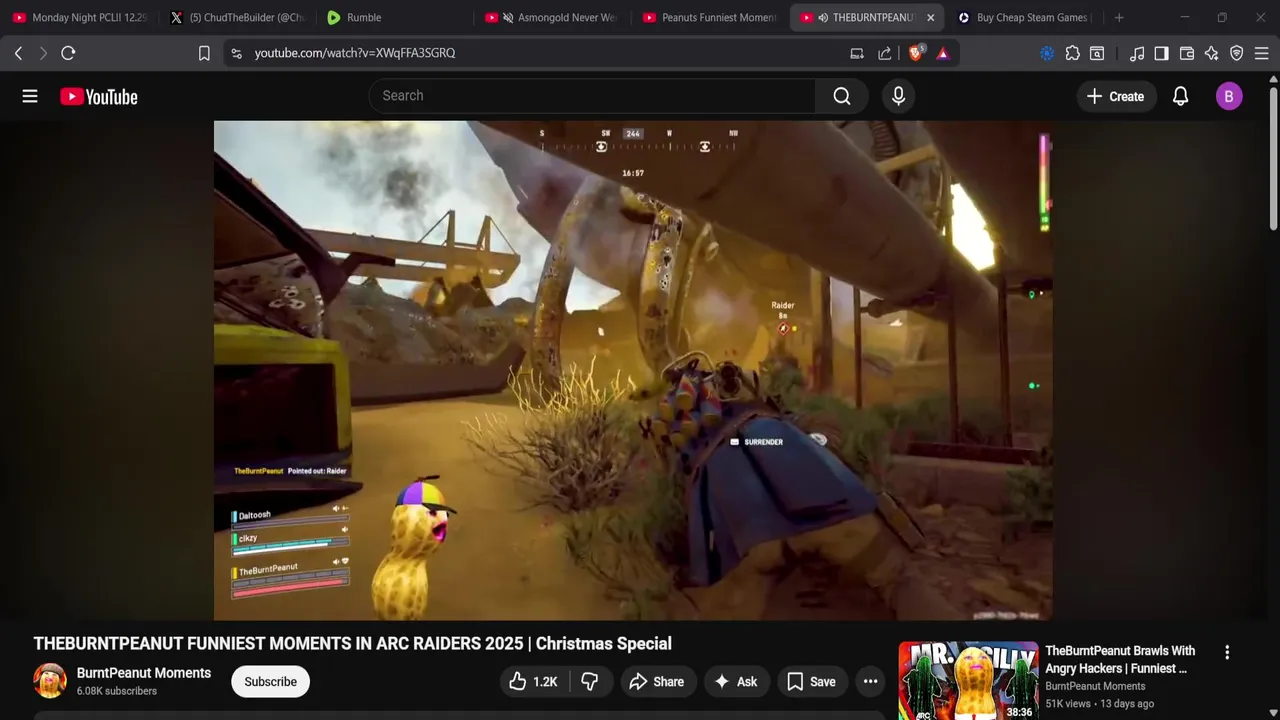Close the THEBURNTPEANUT tab
The image size is (1280, 720).
[x=930, y=17]
